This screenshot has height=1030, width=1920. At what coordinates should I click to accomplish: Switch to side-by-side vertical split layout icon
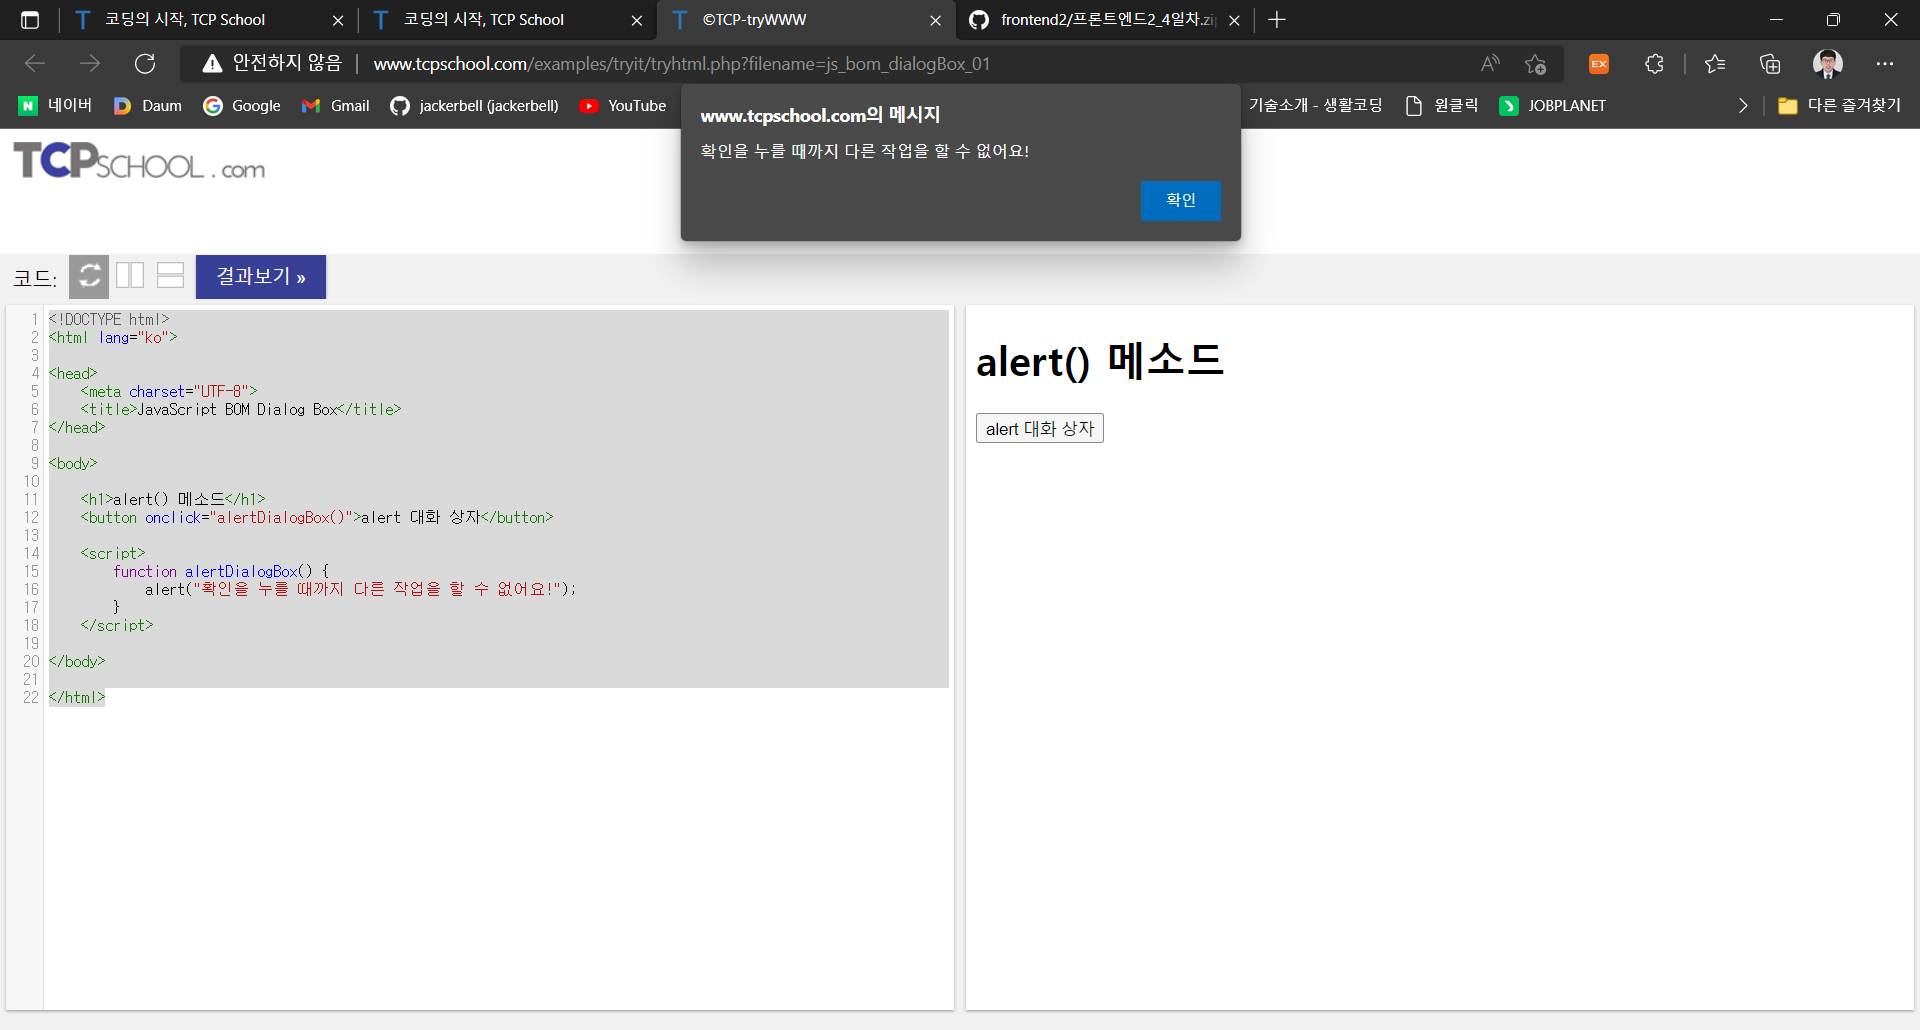[x=130, y=275]
